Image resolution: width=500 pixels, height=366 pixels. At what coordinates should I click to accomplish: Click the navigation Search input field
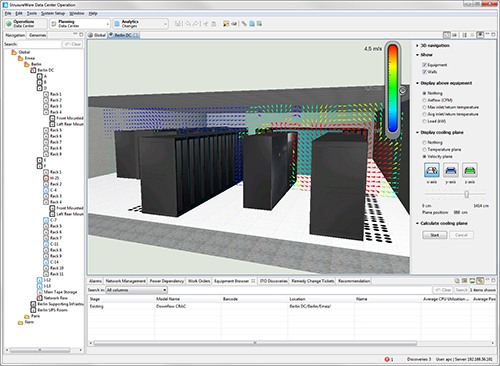coord(40,44)
